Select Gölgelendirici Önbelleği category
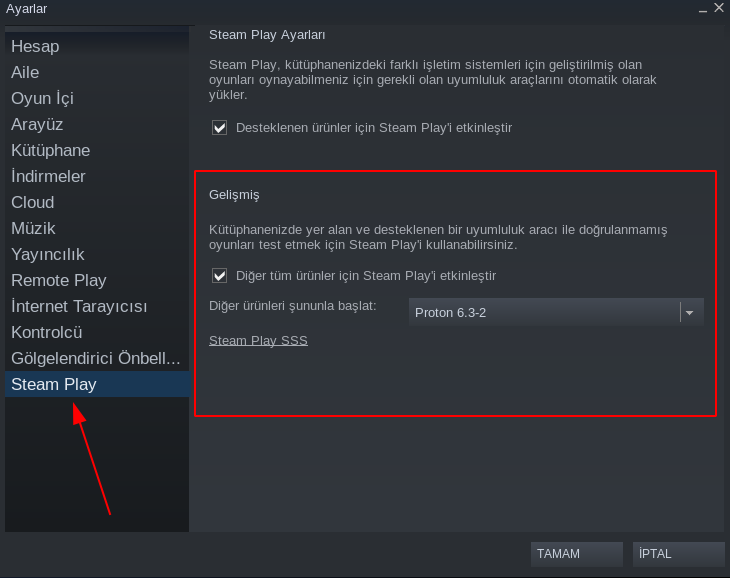The width and height of the screenshot is (730, 578). tap(95, 359)
